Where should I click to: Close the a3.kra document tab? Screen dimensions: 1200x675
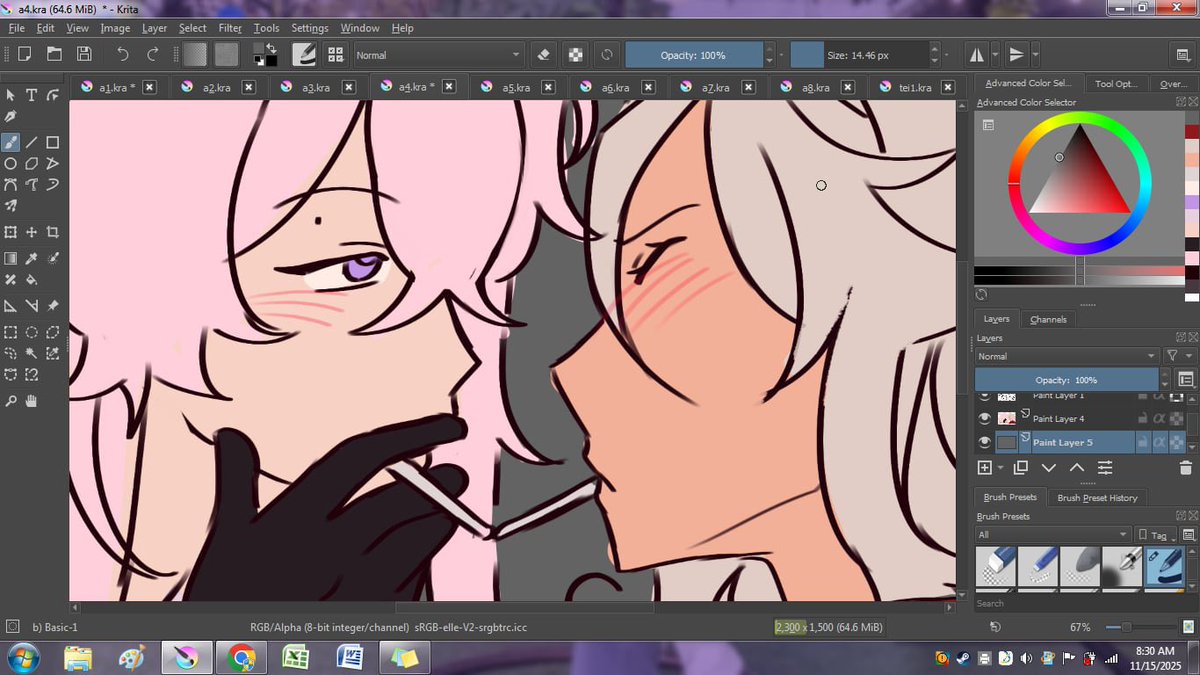[349, 87]
